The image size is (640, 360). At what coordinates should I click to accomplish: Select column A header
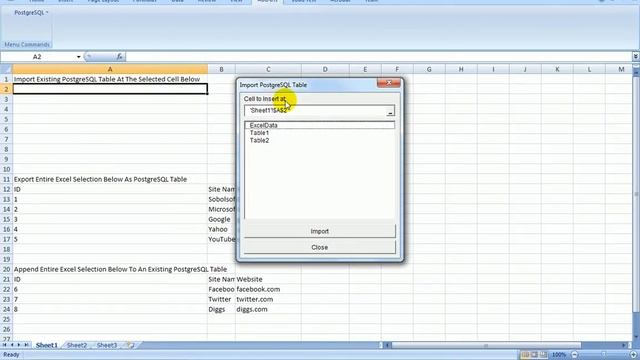coord(110,69)
